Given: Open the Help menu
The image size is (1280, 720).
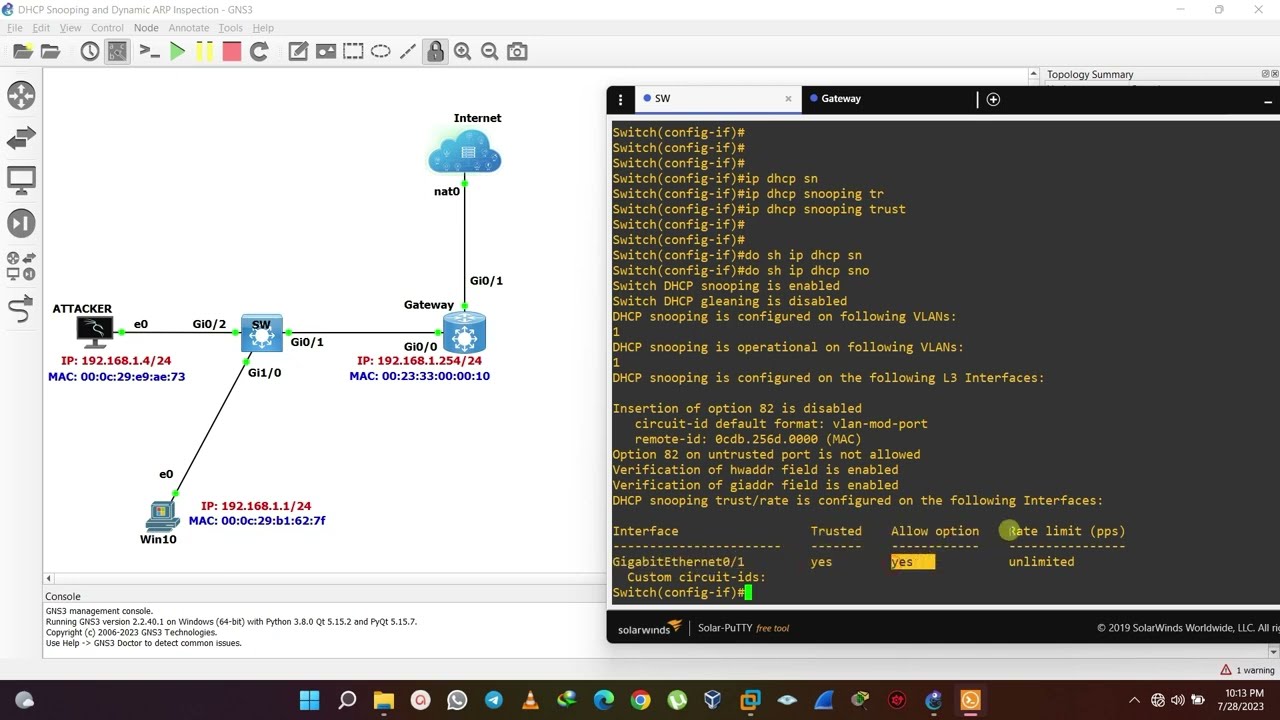Looking at the screenshot, I should click(x=263, y=28).
